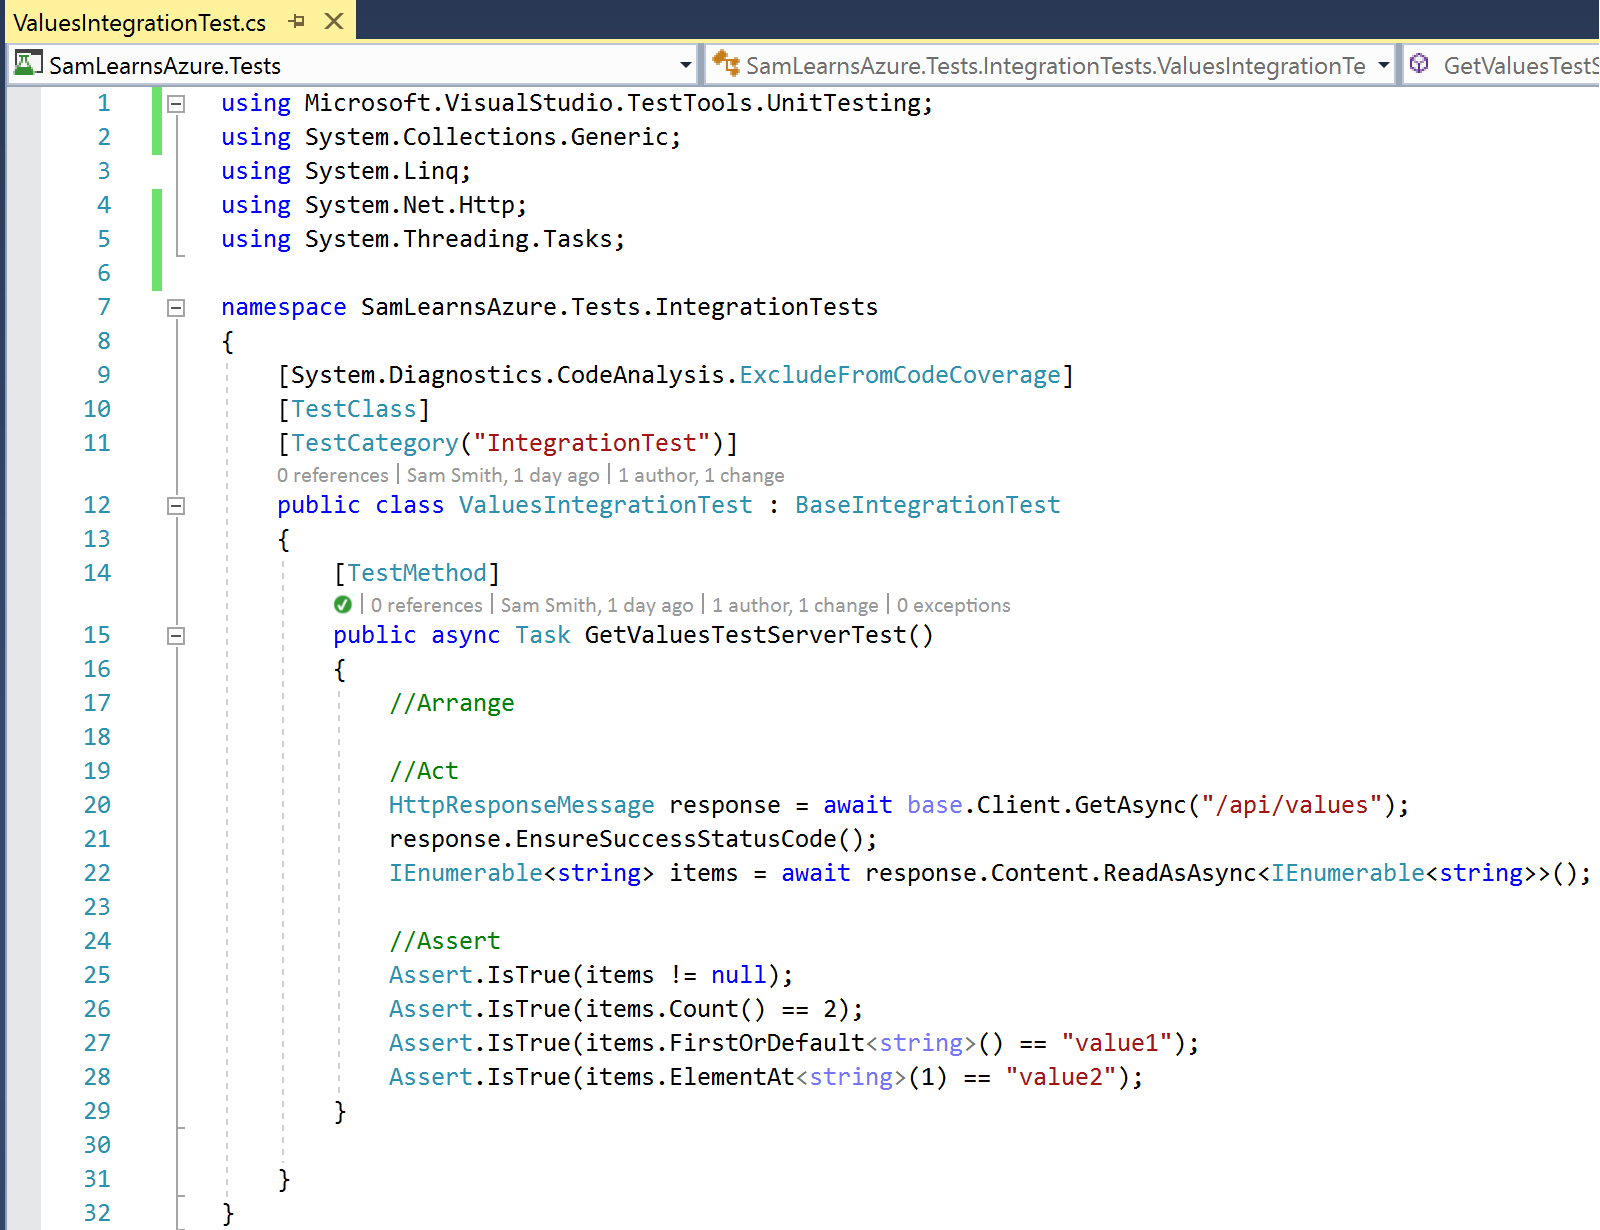The image size is (1600, 1230).
Task: Open '1 author, 1 change' CodeLens above method
Action: click(795, 605)
